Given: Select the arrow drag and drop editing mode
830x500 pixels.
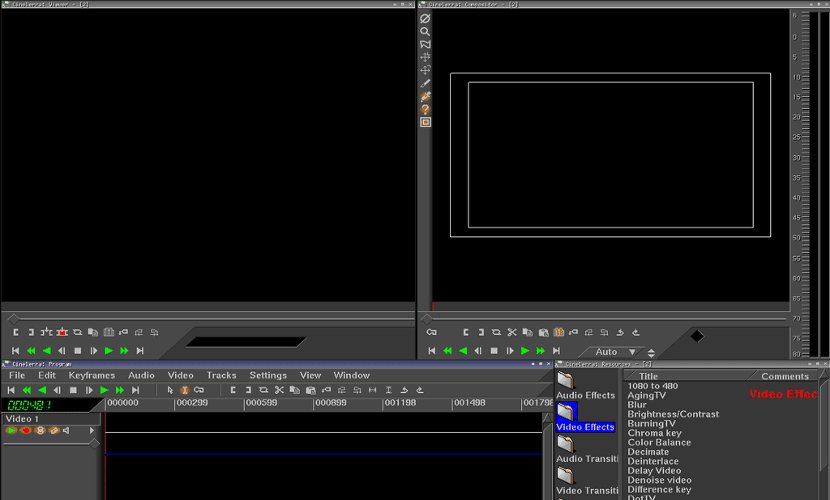Looking at the screenshot, I should click(170, 390).
